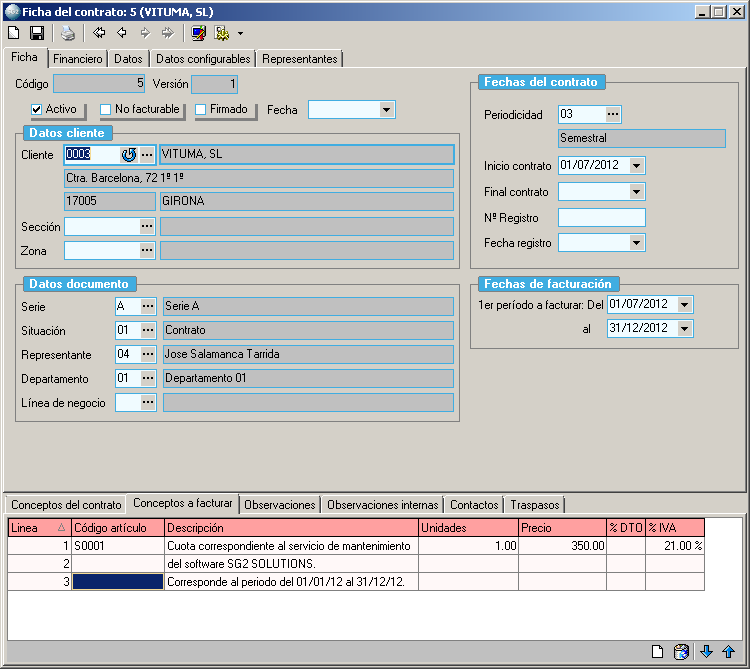Screen dimensions: 750x669
Task: Click the Periodicidad code field 03
Action: tap(582, 114)
